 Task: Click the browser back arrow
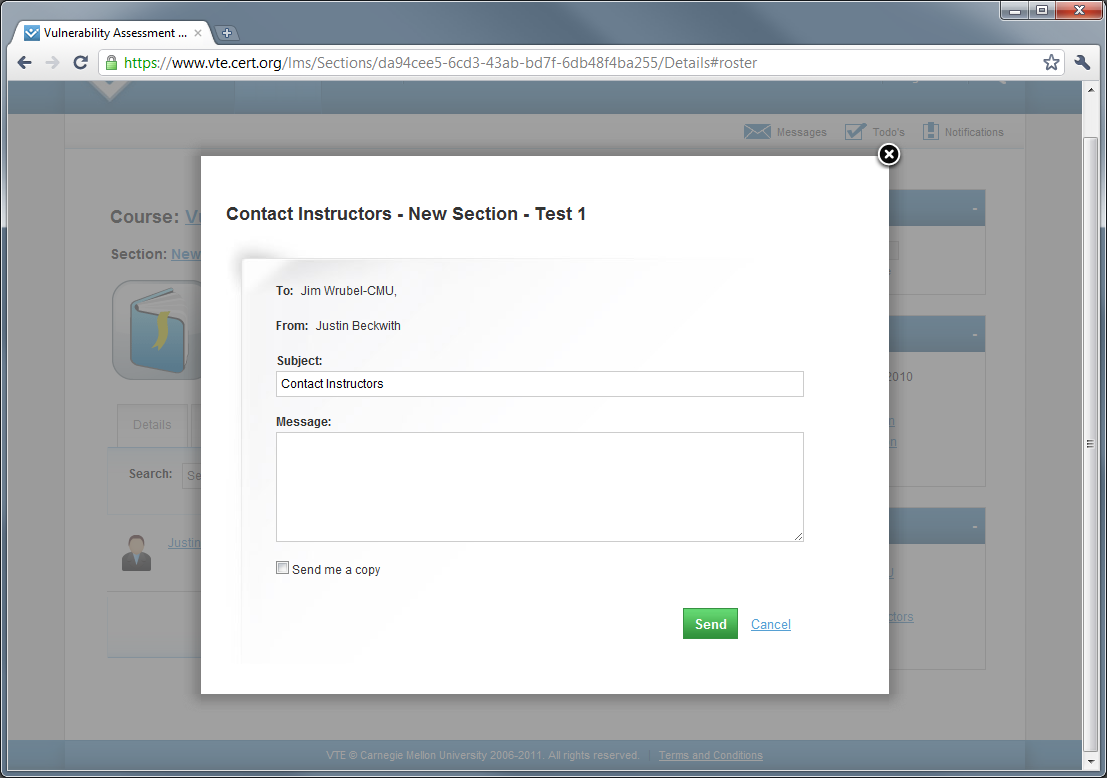click(25, 63)
